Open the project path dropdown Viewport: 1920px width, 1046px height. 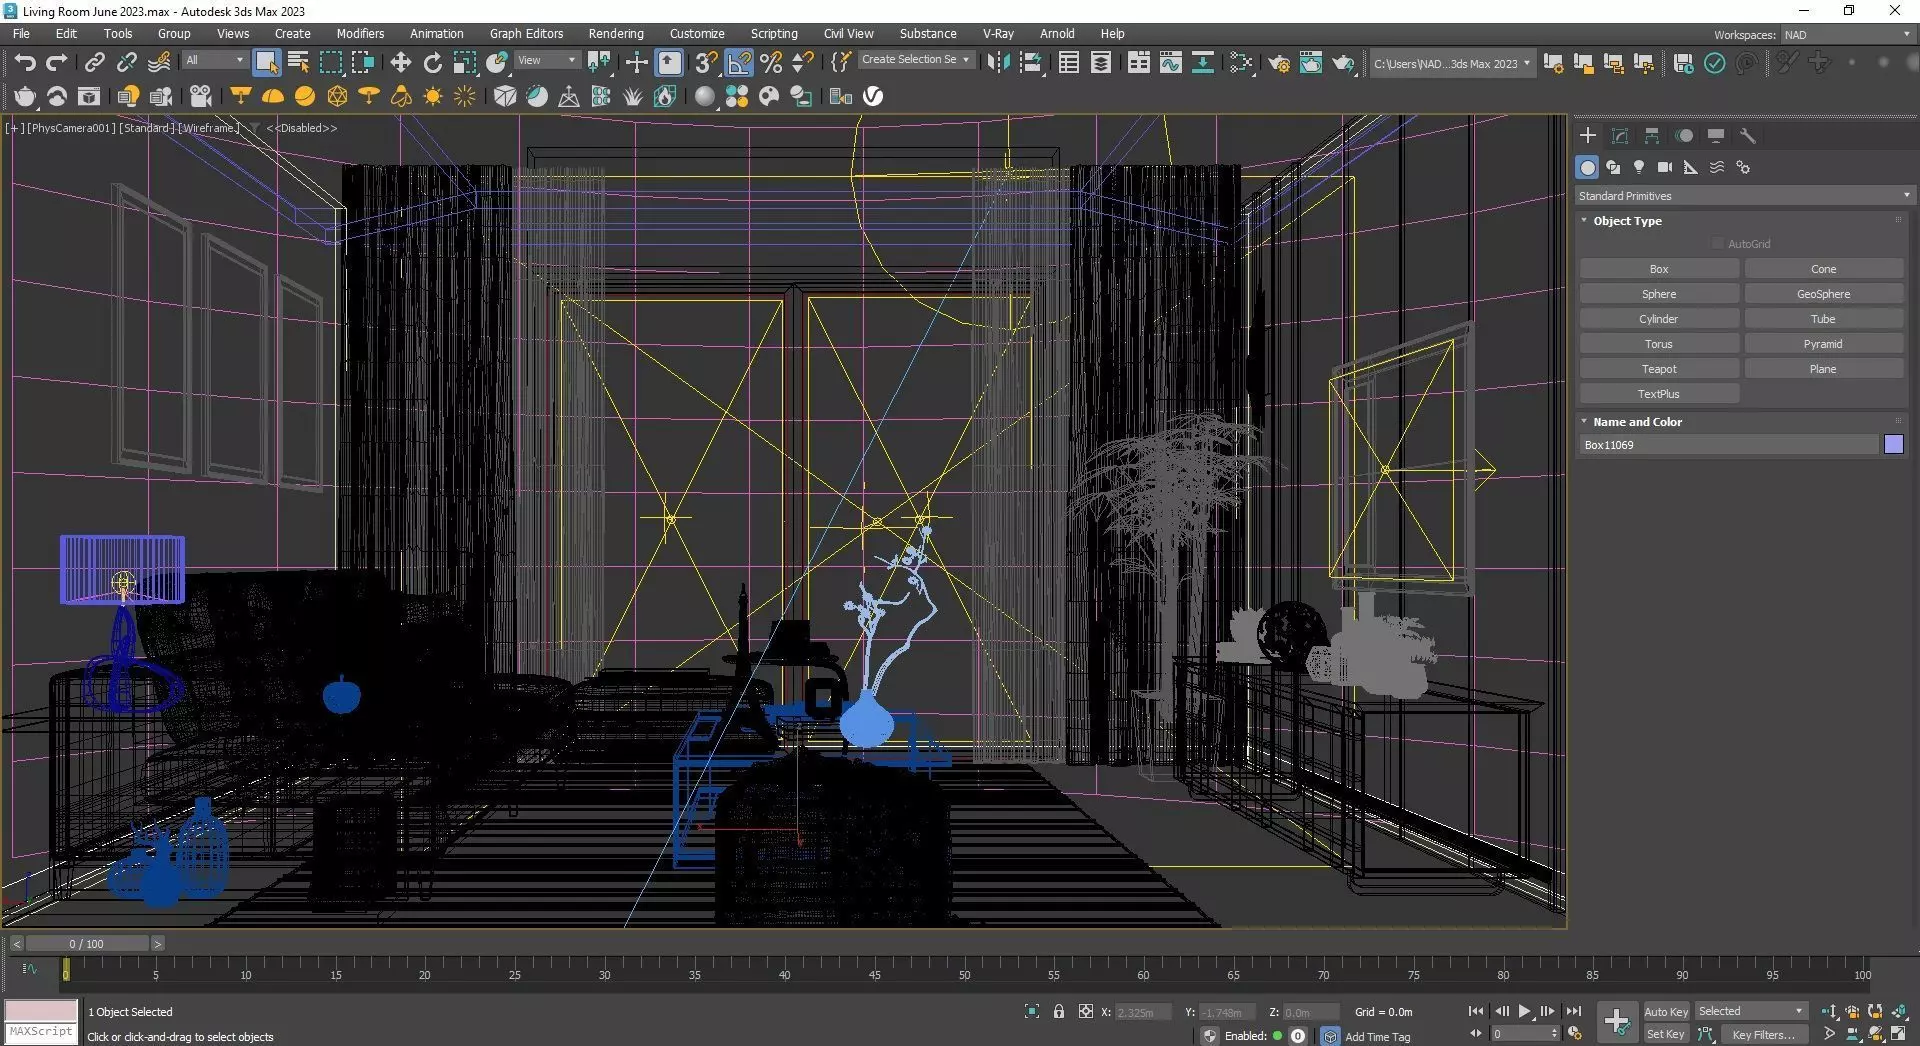coord(1450,64)
